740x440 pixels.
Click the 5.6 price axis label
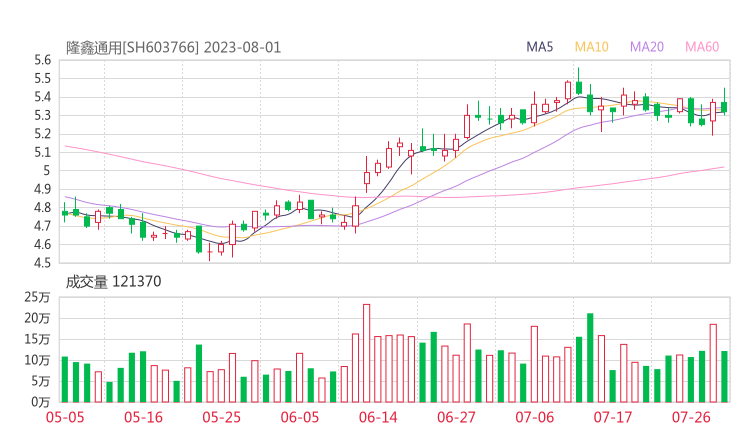pyautogui.click(x=42, y=60)
